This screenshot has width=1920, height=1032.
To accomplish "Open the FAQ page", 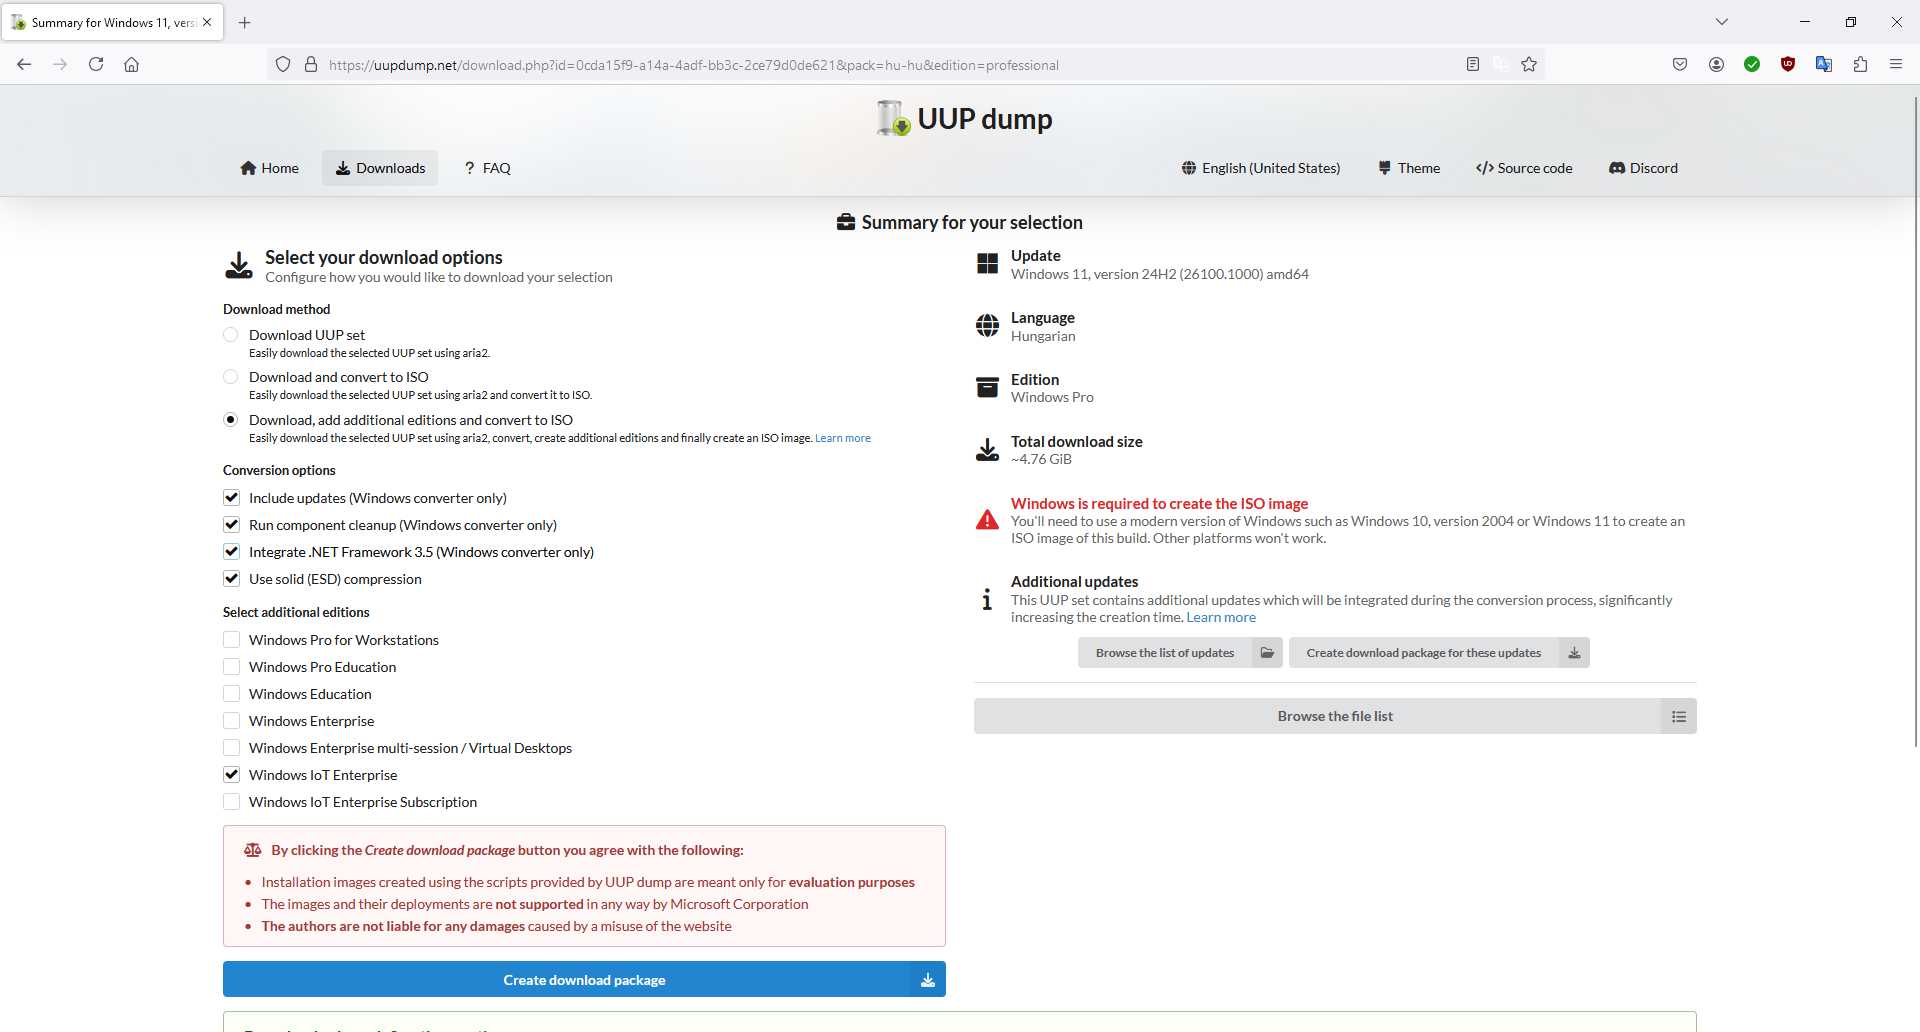I will pyautogui.click(x=487, y=168).
